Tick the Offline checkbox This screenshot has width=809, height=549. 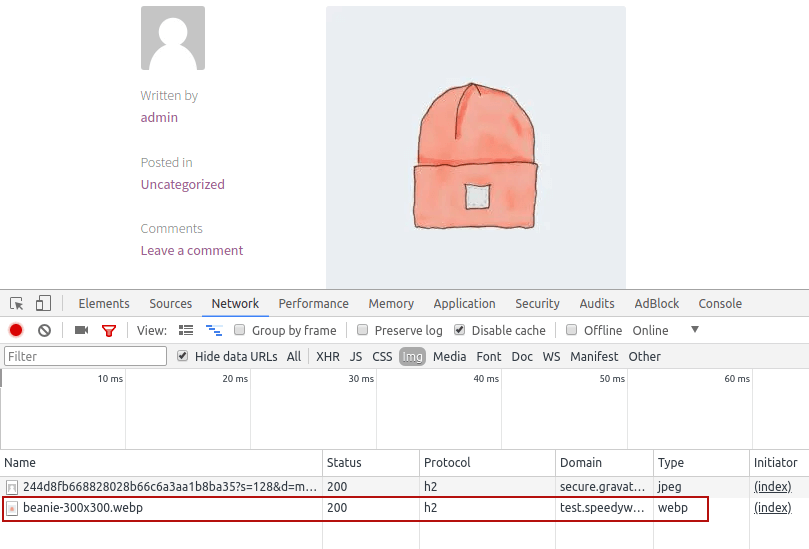pyautogui.click(x=571, y=330)
